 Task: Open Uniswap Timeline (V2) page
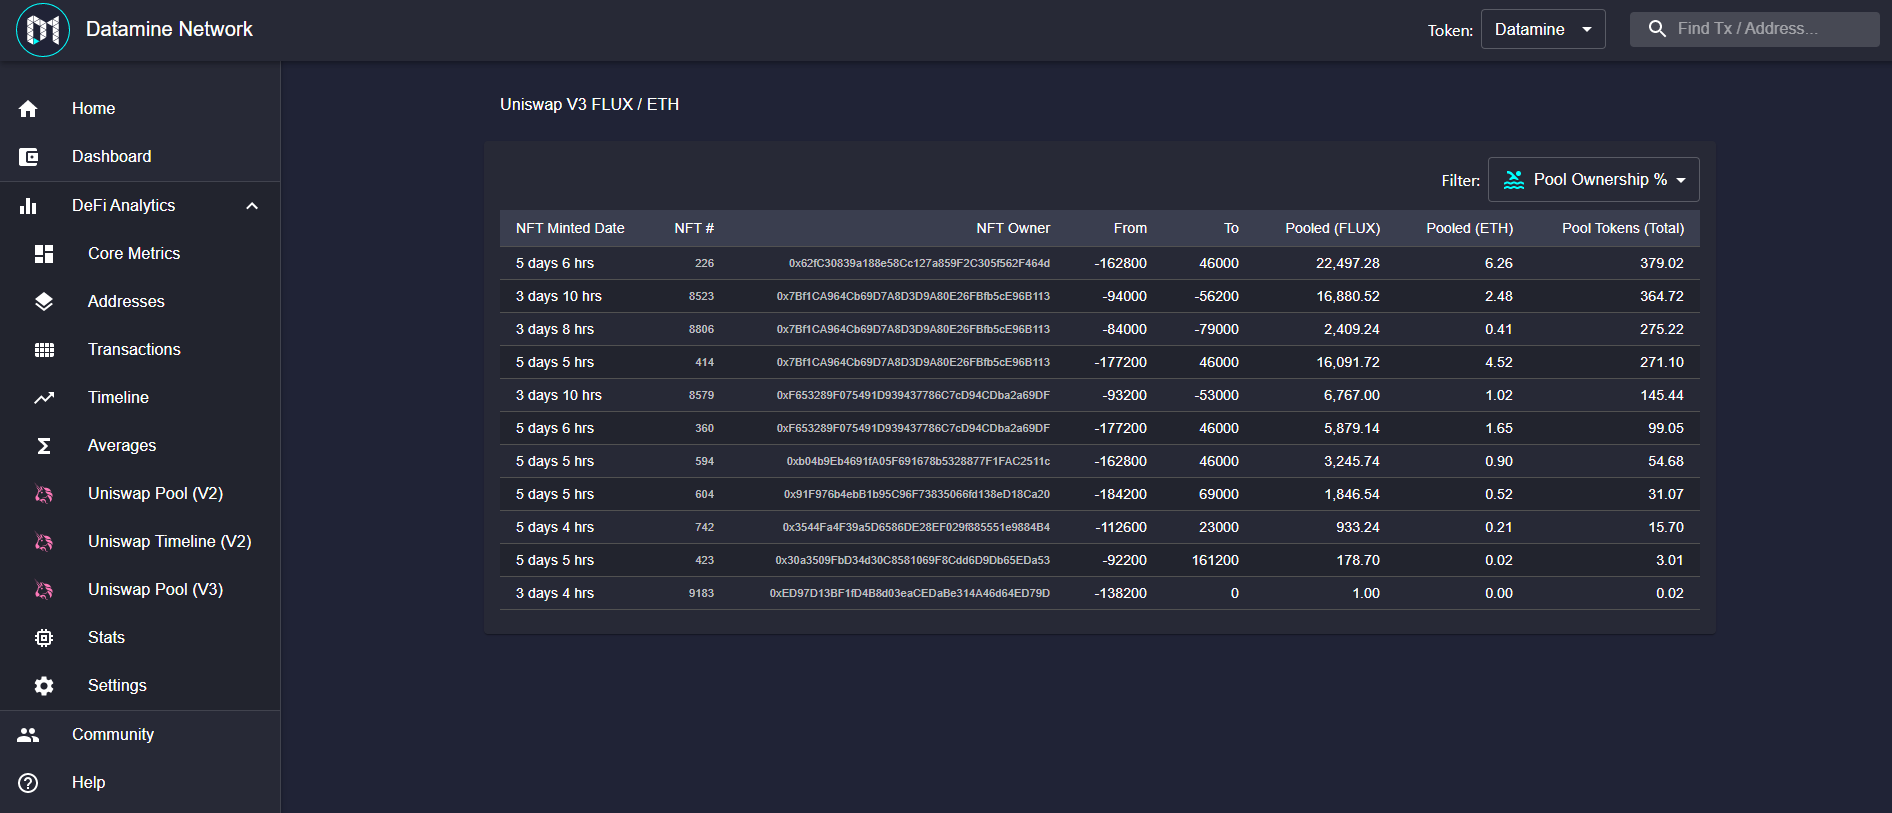[140, 542]
